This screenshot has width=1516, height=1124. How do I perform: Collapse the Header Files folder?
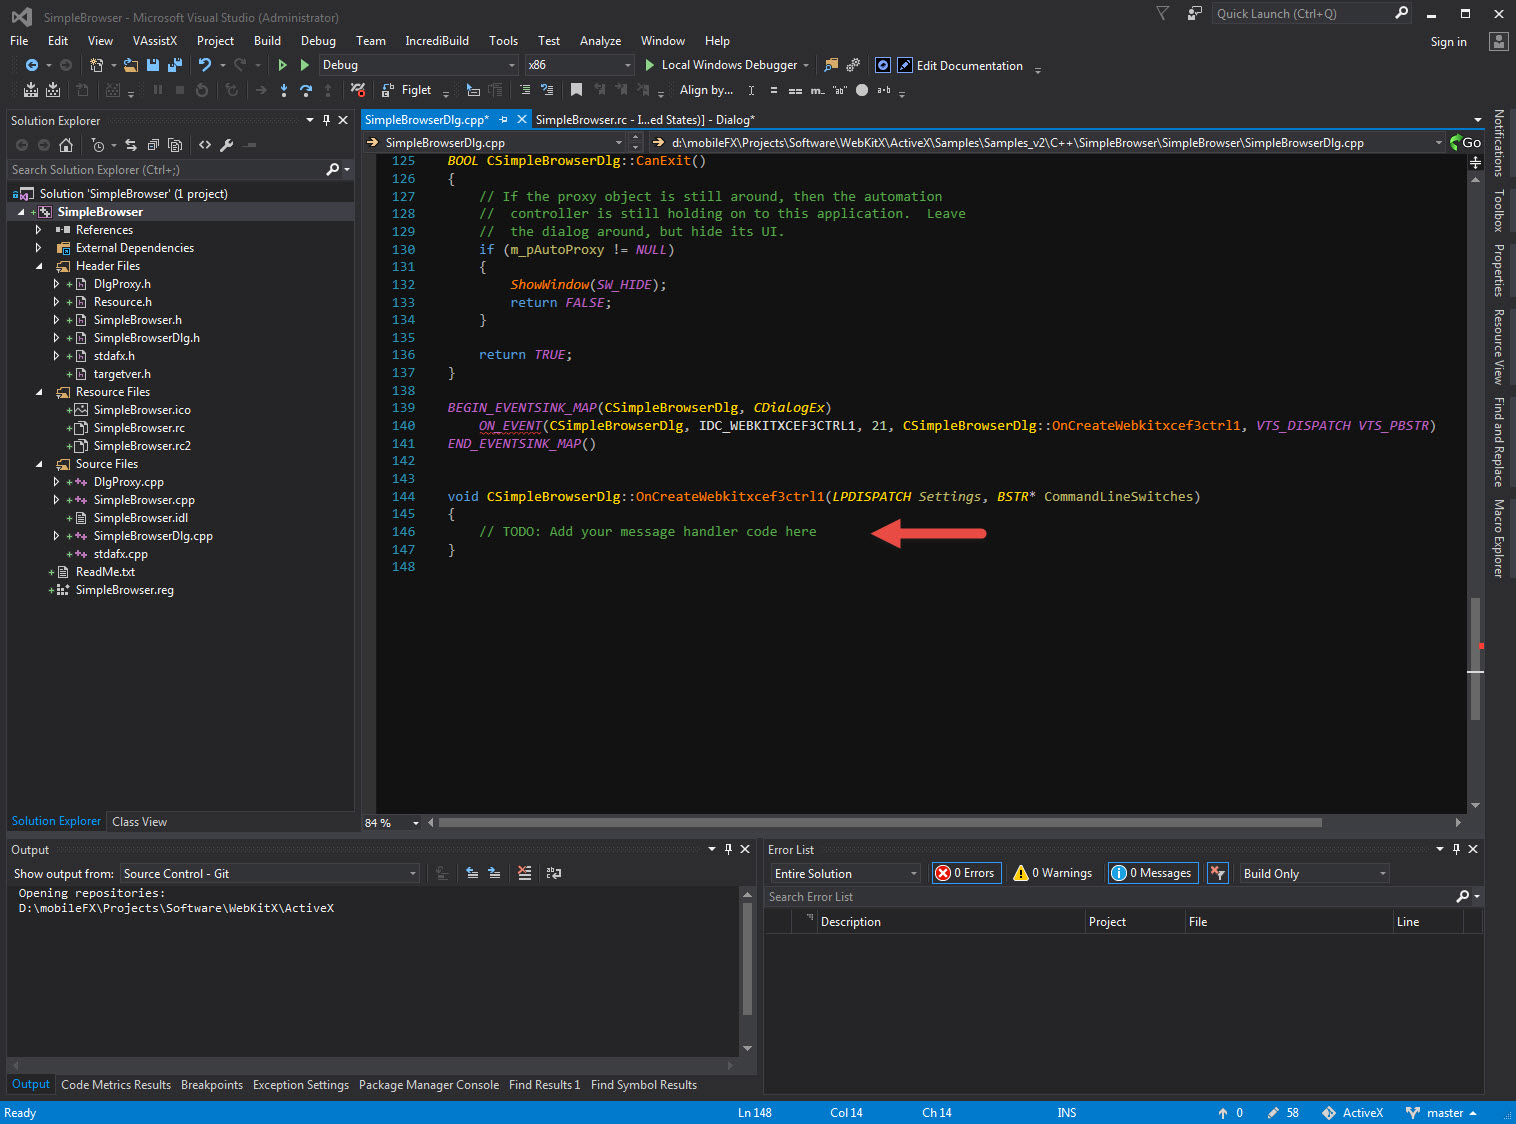coord(38,266)
